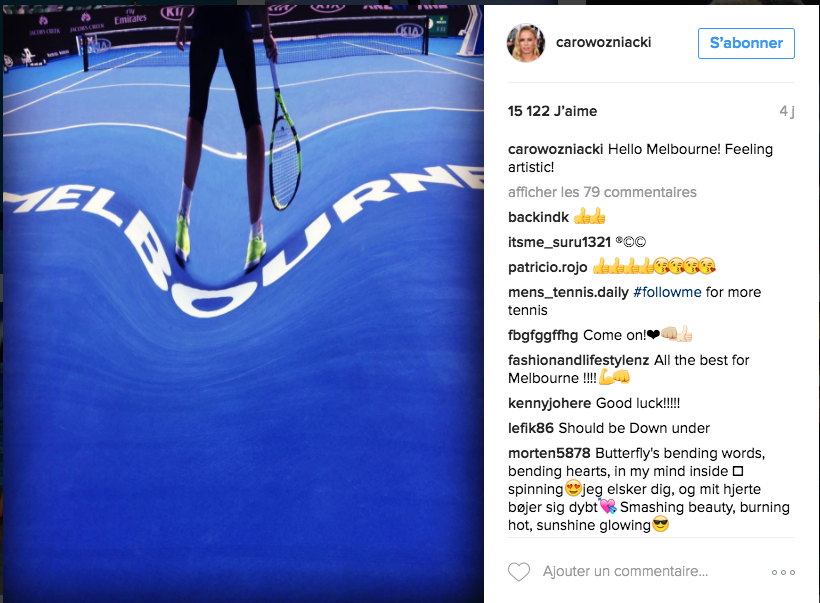
Task: Open the three-dots more options menu
Action: (783, 573)
